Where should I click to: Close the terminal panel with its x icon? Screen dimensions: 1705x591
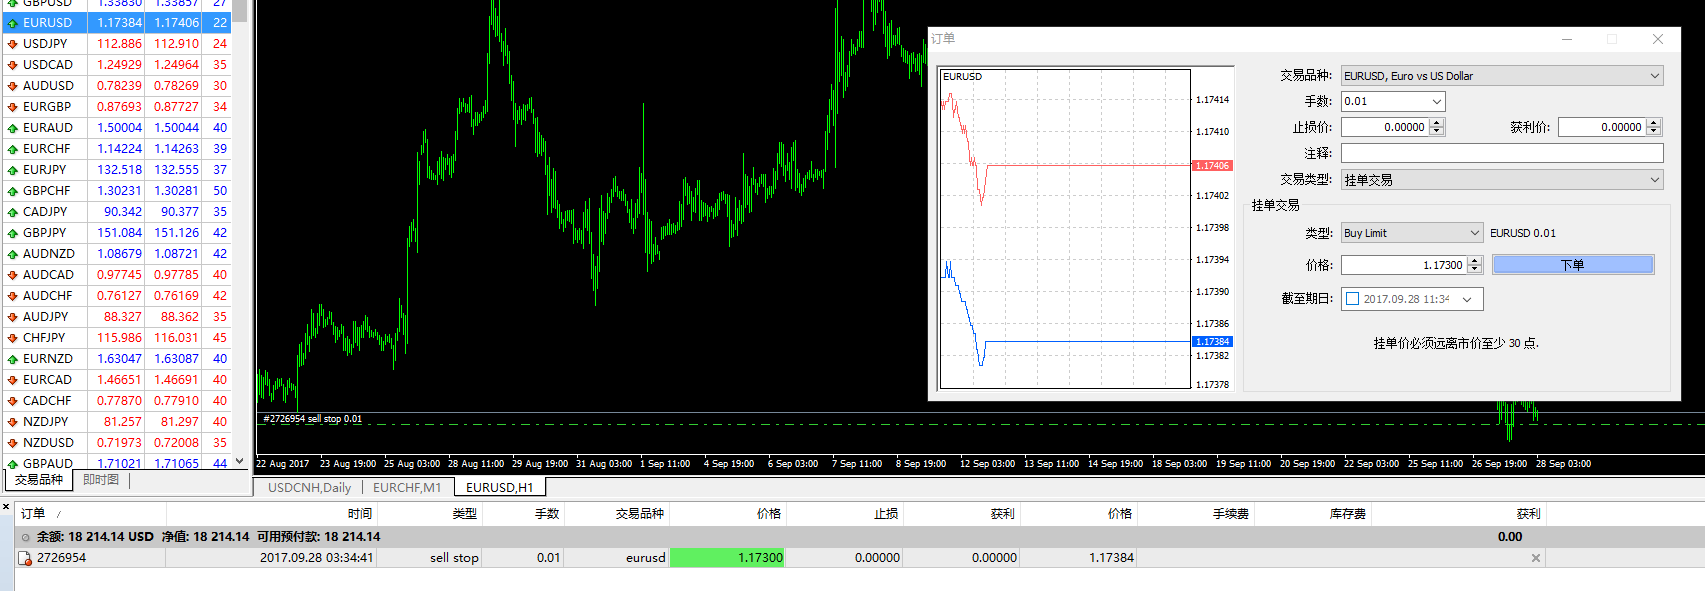point(6,507)
